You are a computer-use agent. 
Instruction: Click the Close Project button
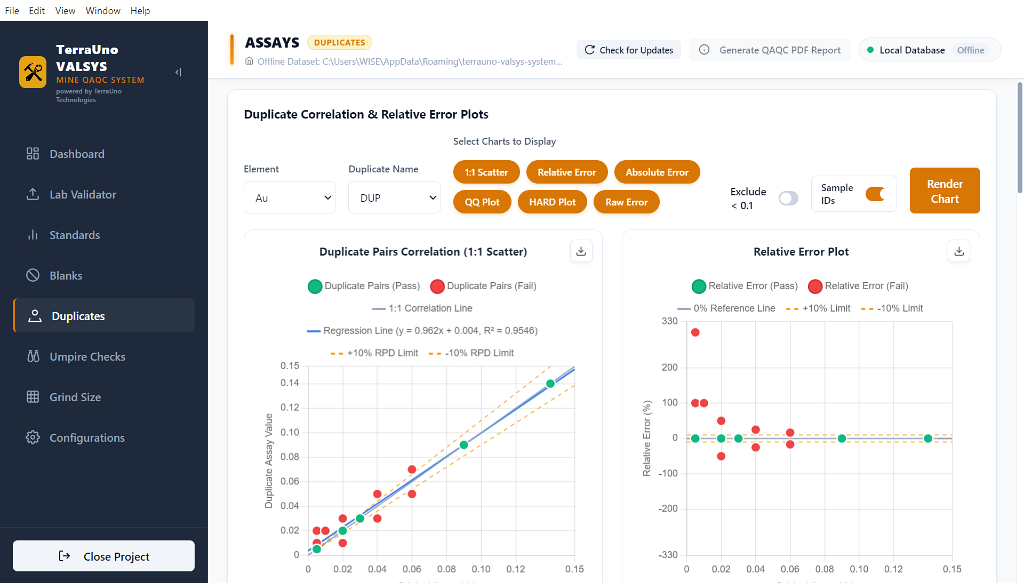point(104,556)
